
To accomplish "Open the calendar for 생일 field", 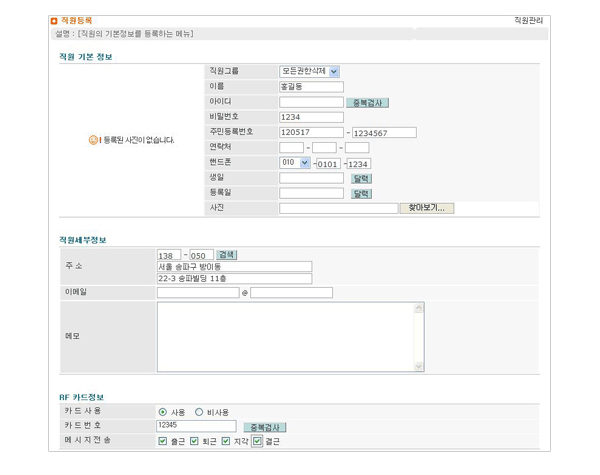I will [361, 178].
